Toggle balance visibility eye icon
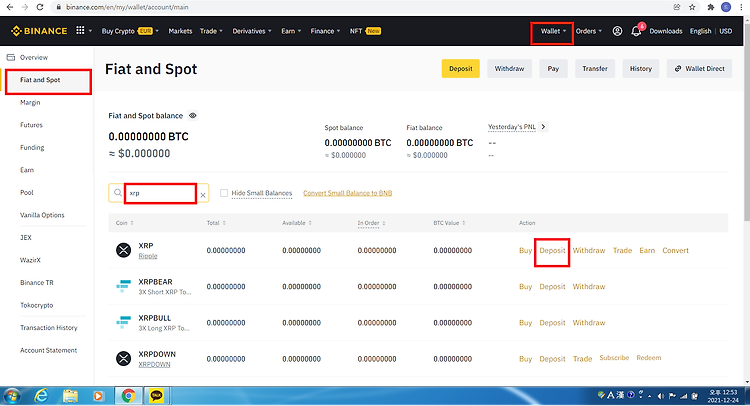This screenshot has width=750, height=406. pos(193,116)
